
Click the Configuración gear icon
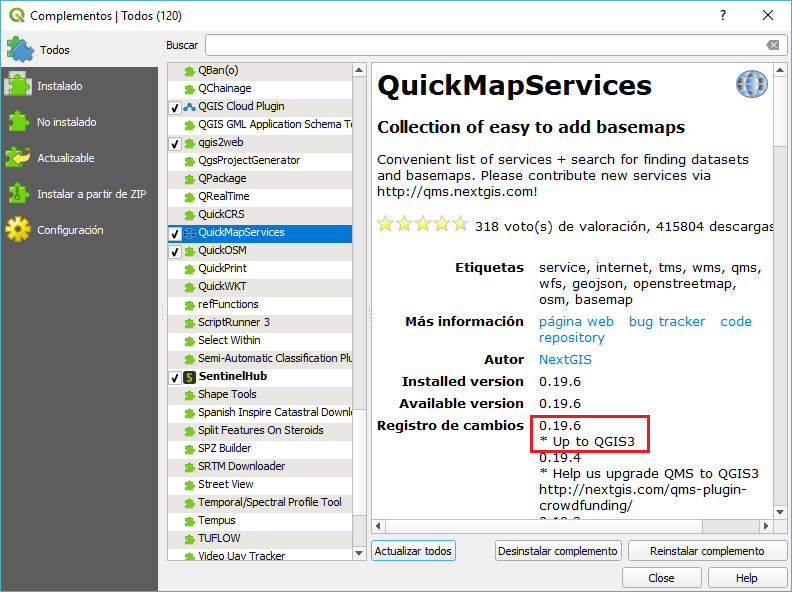18,229
